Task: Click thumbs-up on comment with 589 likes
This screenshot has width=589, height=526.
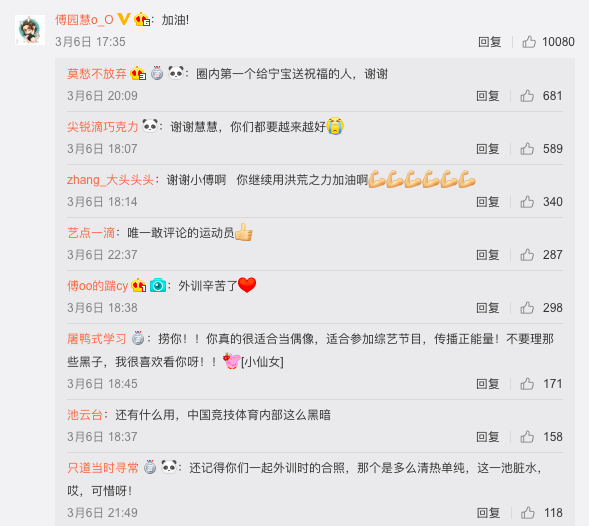Action: click(527, 149)
